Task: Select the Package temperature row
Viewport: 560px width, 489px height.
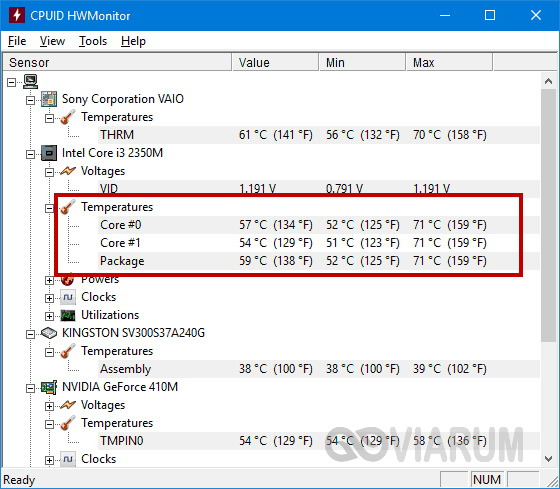Action: coord(319,261)
